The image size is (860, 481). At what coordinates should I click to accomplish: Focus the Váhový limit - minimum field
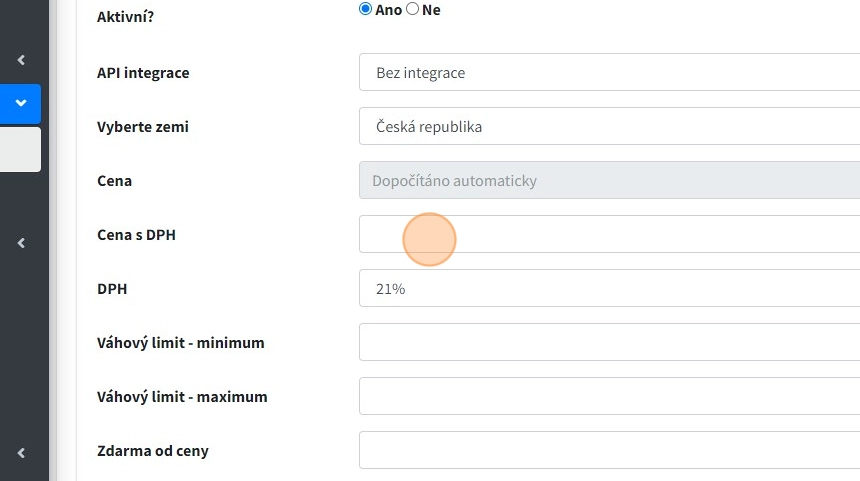pos(609,343)
